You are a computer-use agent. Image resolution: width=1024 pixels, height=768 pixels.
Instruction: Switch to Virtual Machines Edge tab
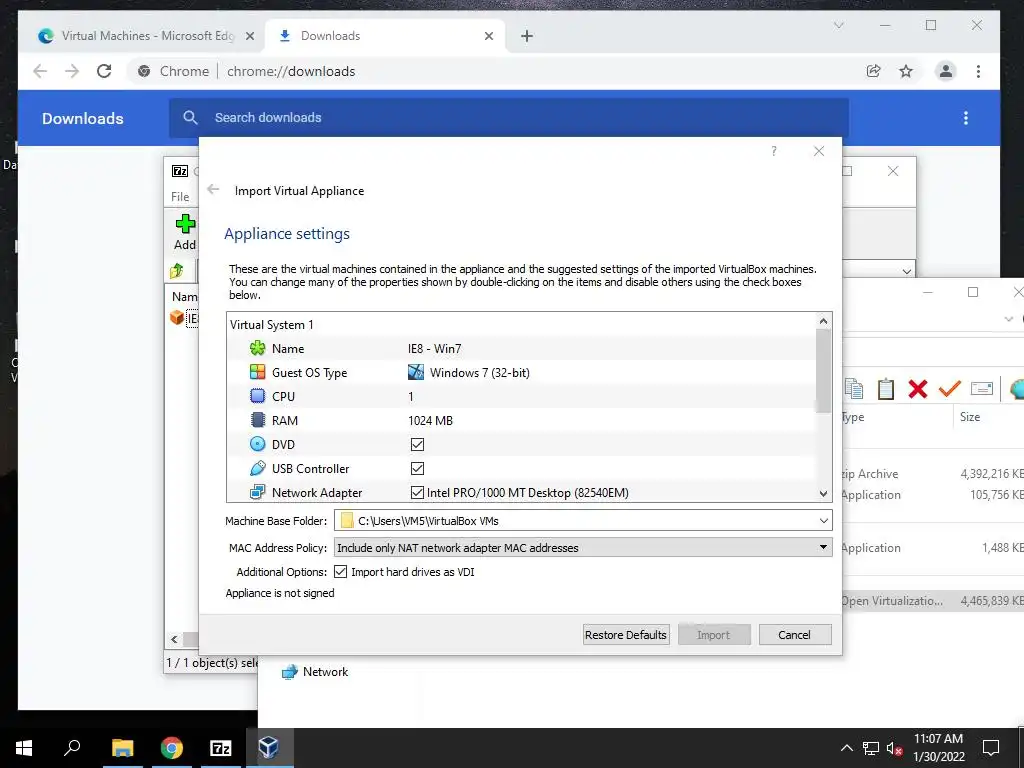[x=146, y=36]
